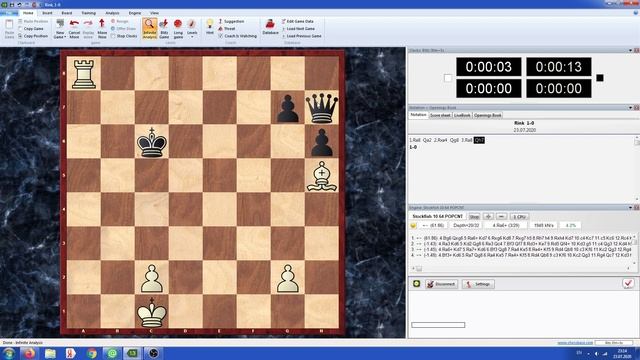Click the Move Now icon

(x=102, y=24)
